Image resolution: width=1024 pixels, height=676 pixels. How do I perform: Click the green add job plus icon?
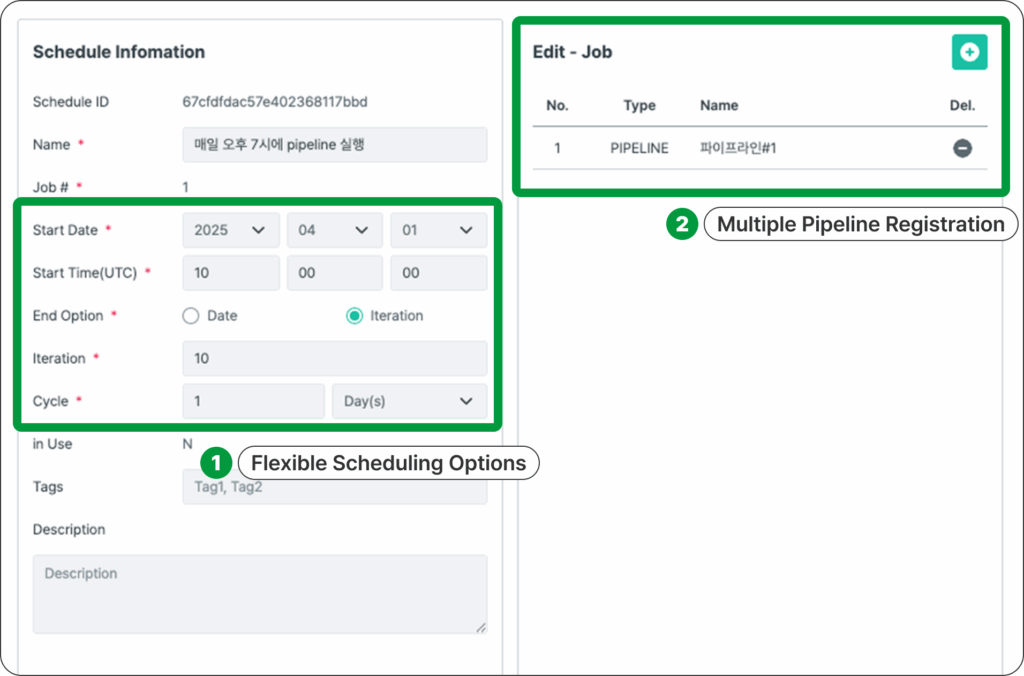(969, 52)
